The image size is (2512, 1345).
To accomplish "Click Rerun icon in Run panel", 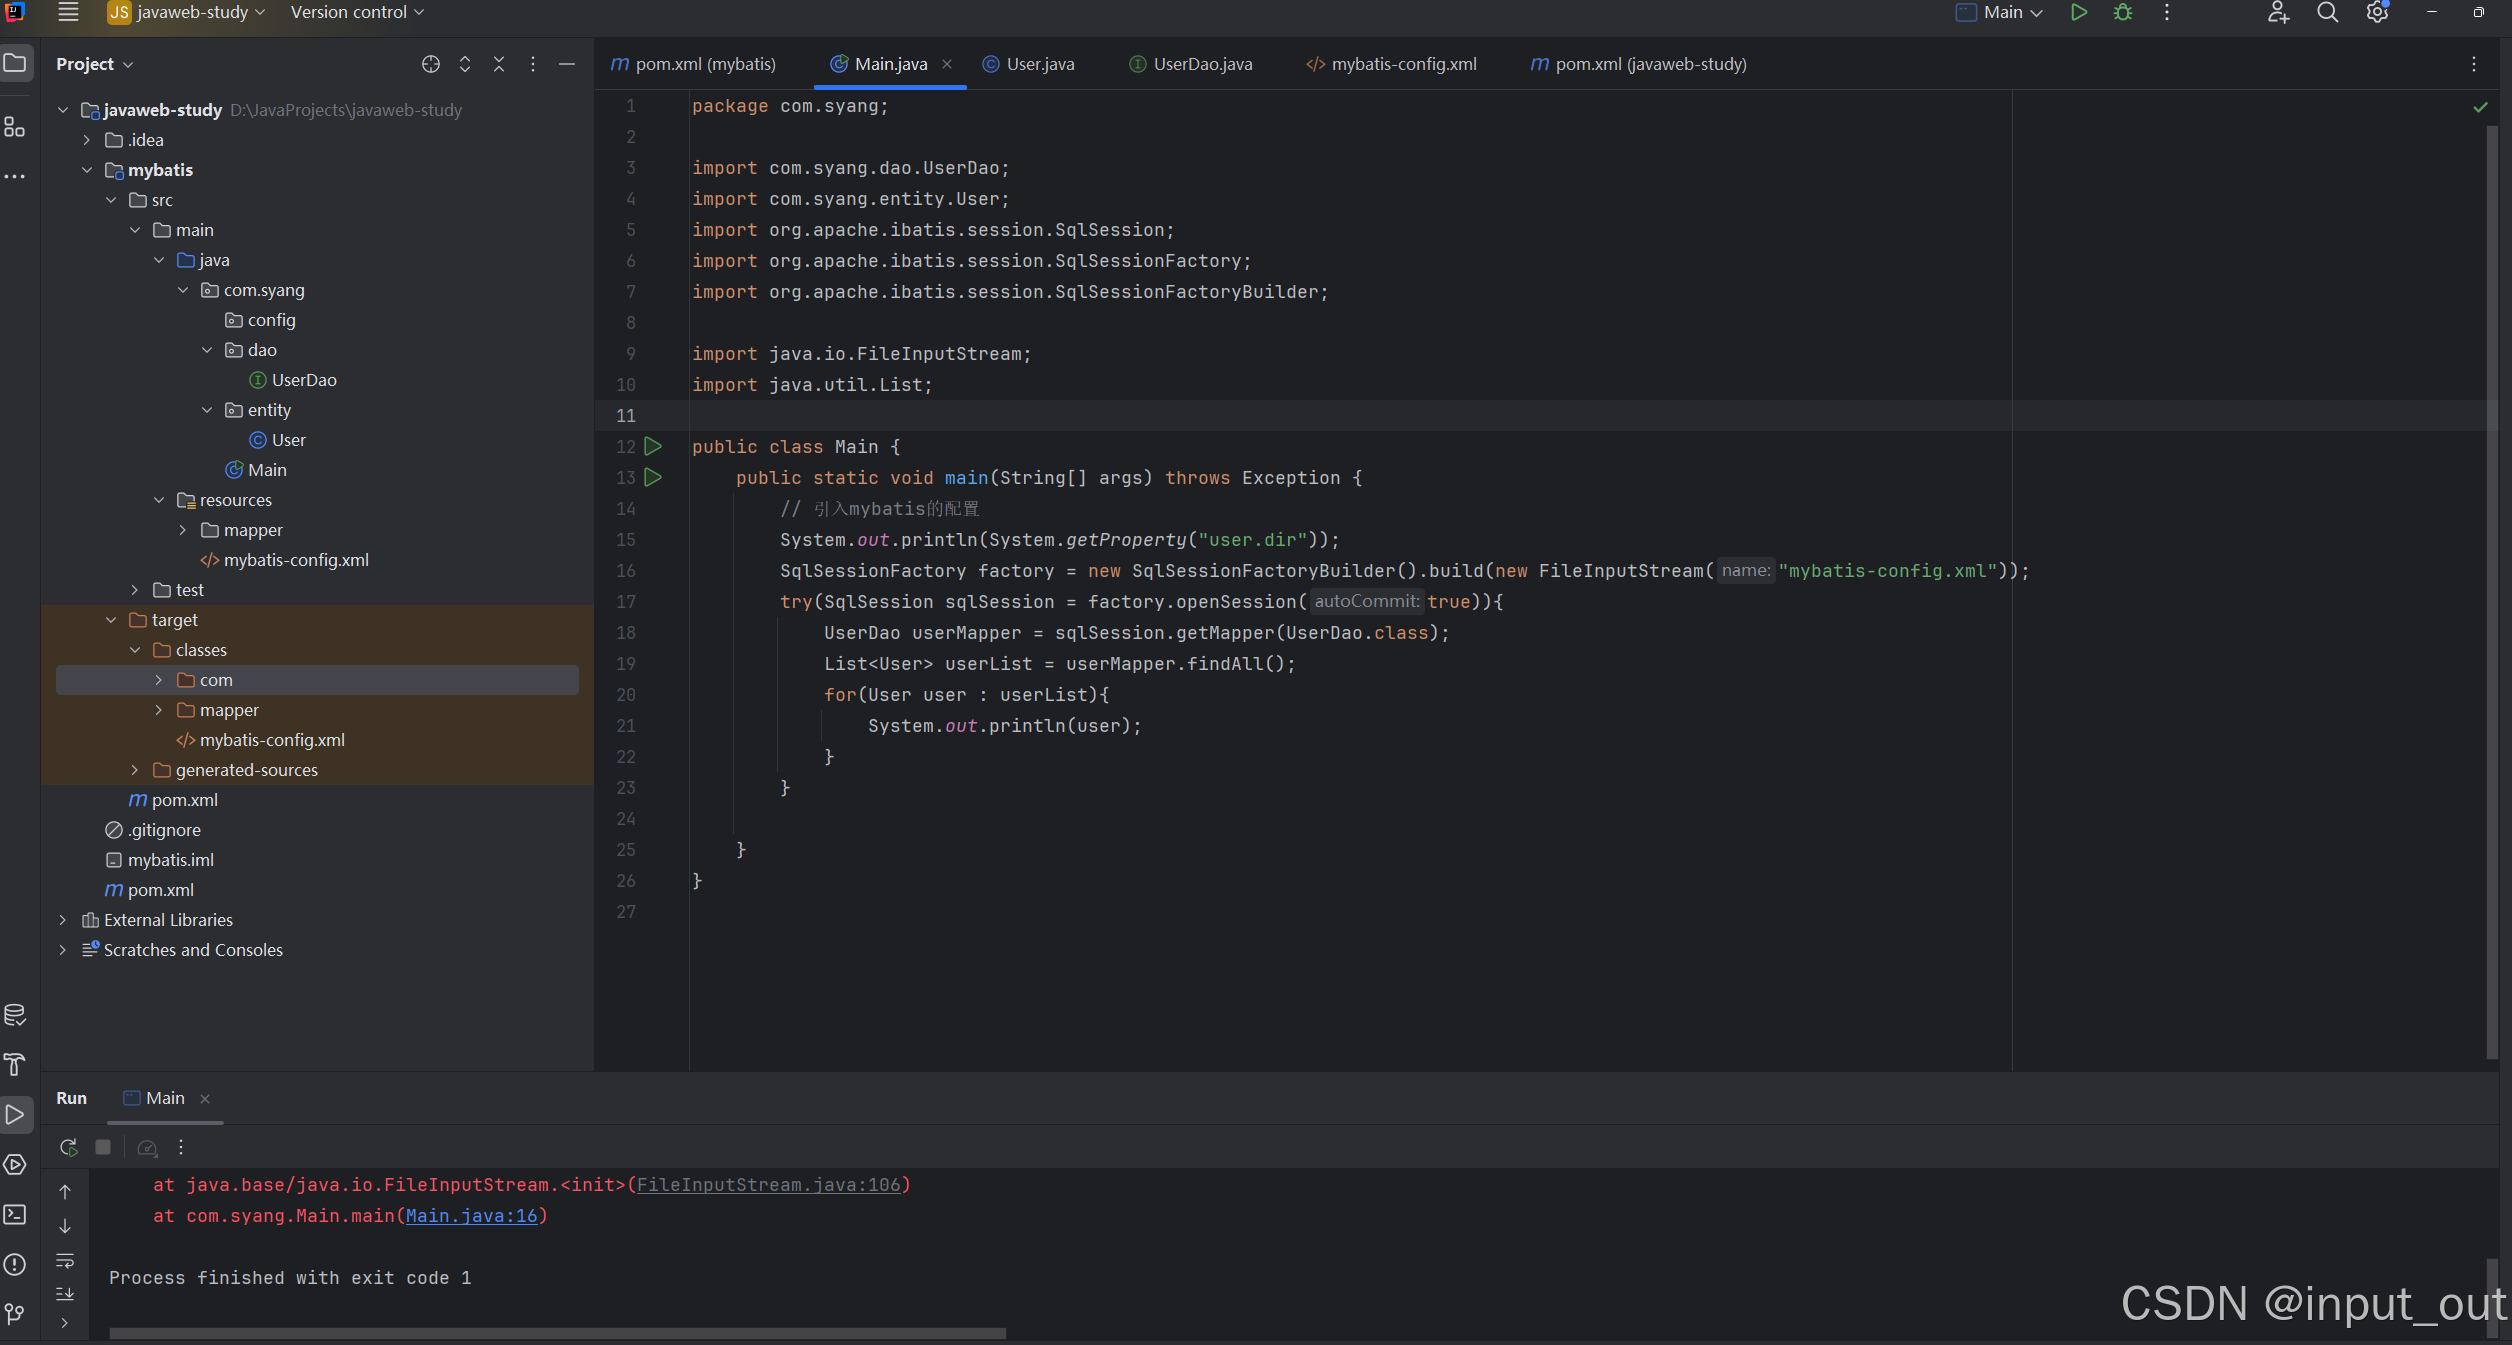I will point(69,1147).
